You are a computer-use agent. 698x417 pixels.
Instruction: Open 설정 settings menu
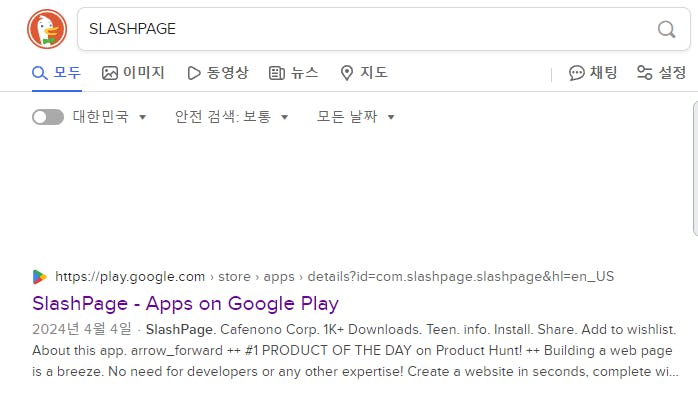click(x=661, y=73)
